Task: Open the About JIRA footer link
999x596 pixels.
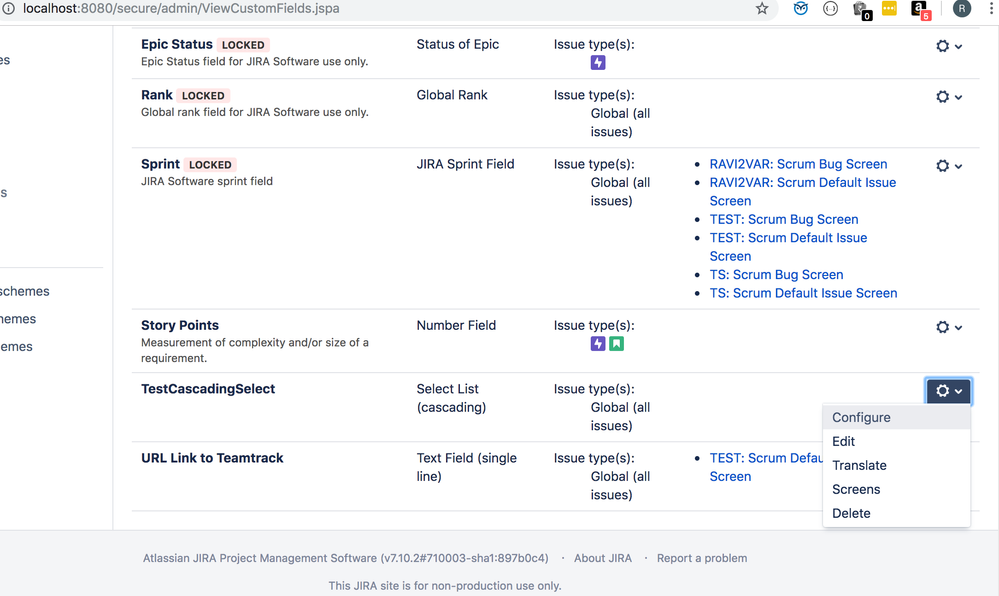Action: pos(603,558)
